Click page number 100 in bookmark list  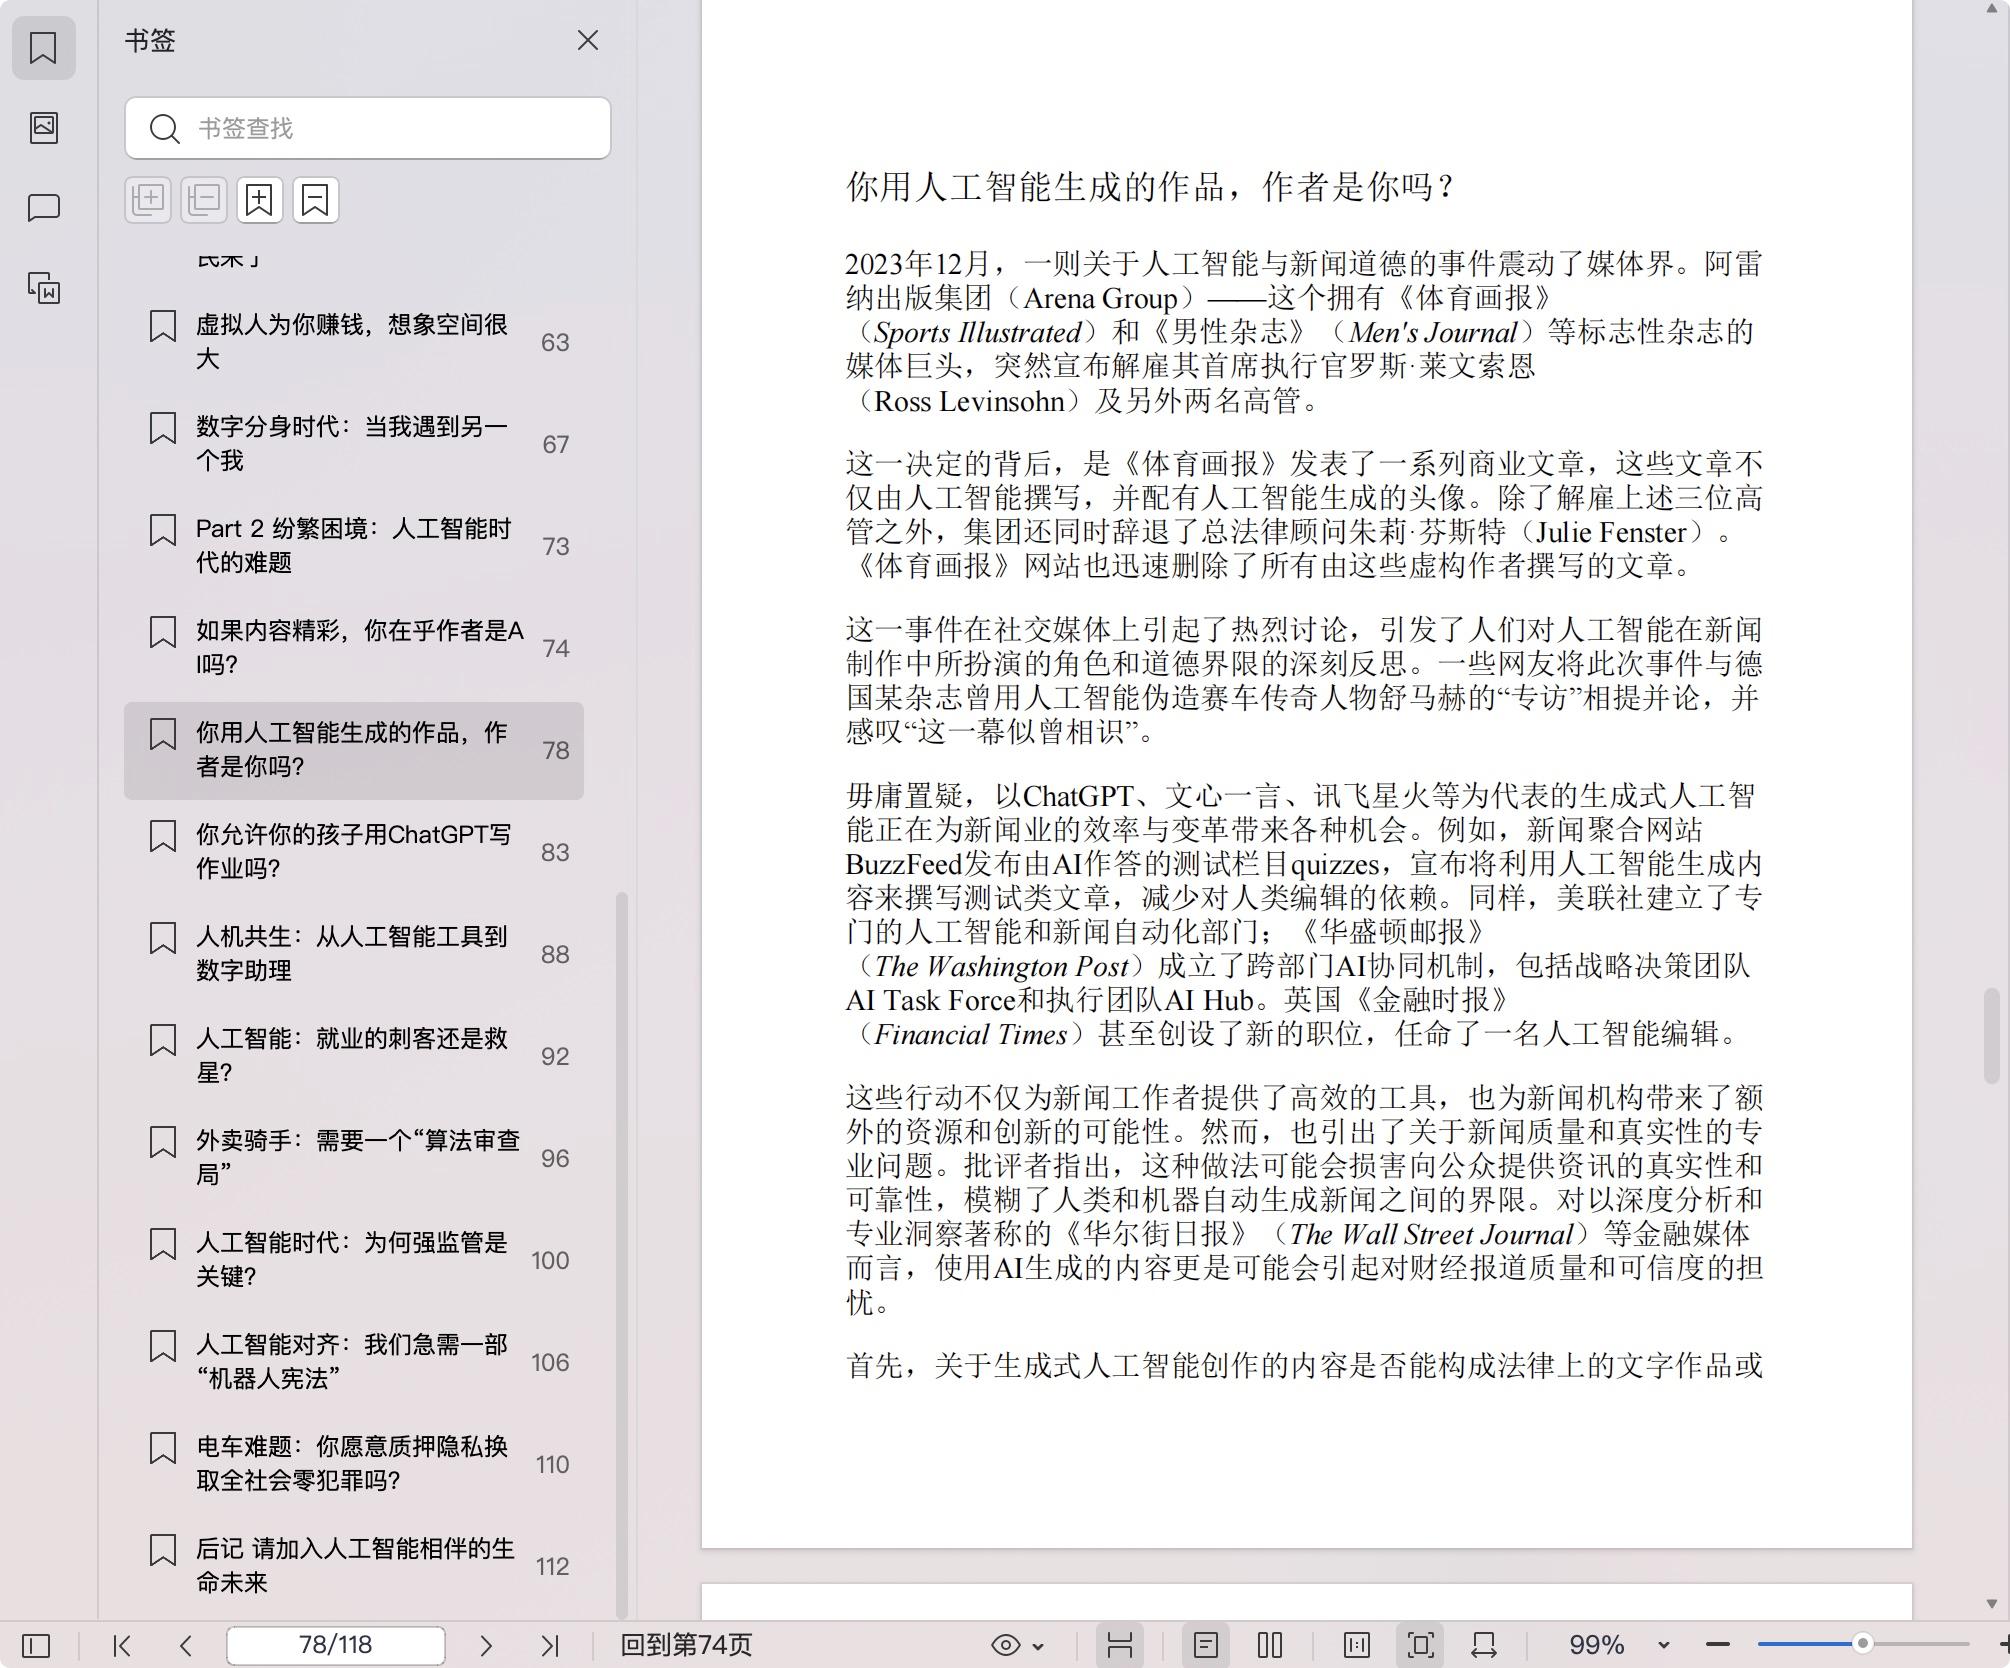550,1261
